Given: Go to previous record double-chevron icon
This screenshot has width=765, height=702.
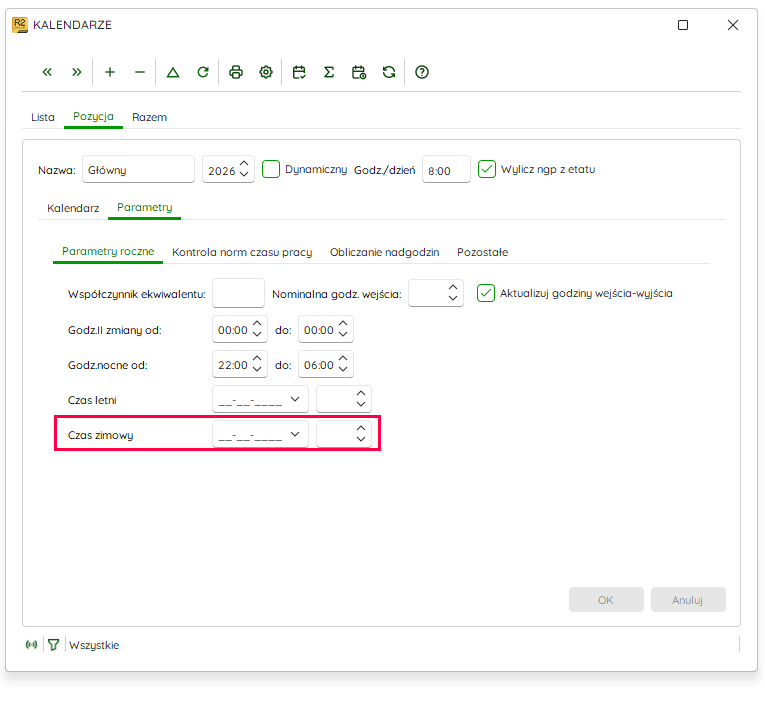Looking at the screenshot, I should click(47, 72).
